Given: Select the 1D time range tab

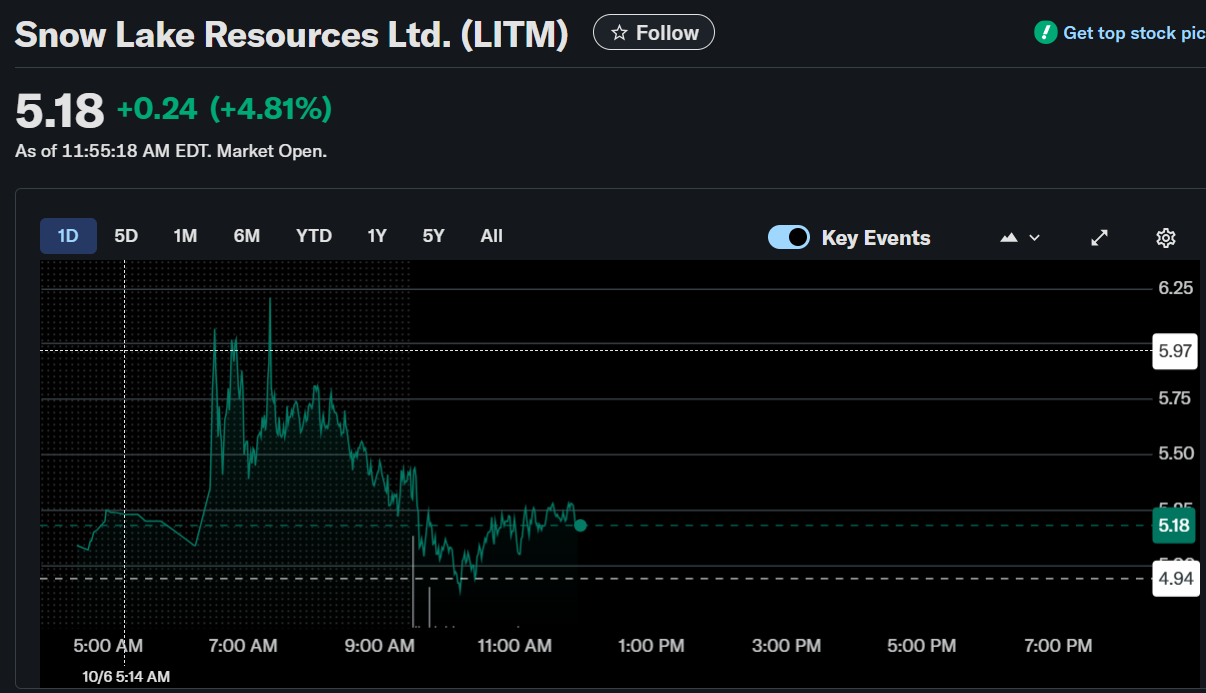Looking at the screenshot, I should tap(68, 236).
